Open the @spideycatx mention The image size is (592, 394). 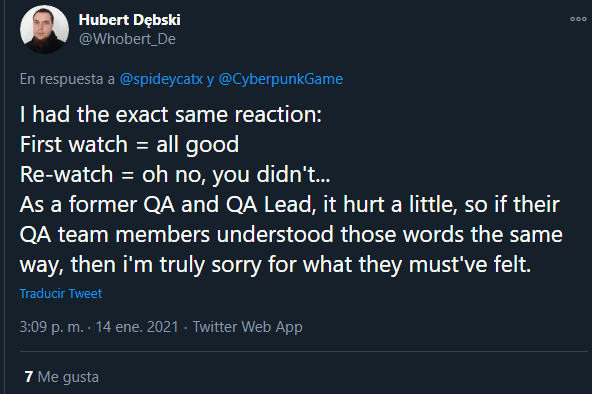click(x=161, y=79)
